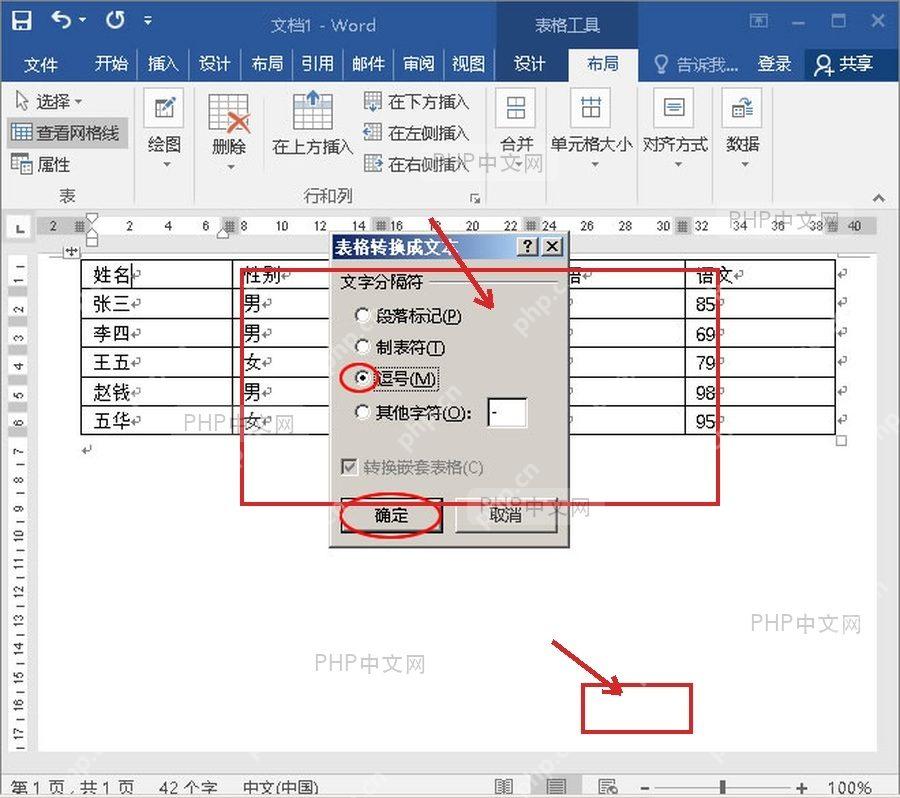
Task: Select 其他字符(O) radio option
Action: pyautogui.click(x=413, y=412)
